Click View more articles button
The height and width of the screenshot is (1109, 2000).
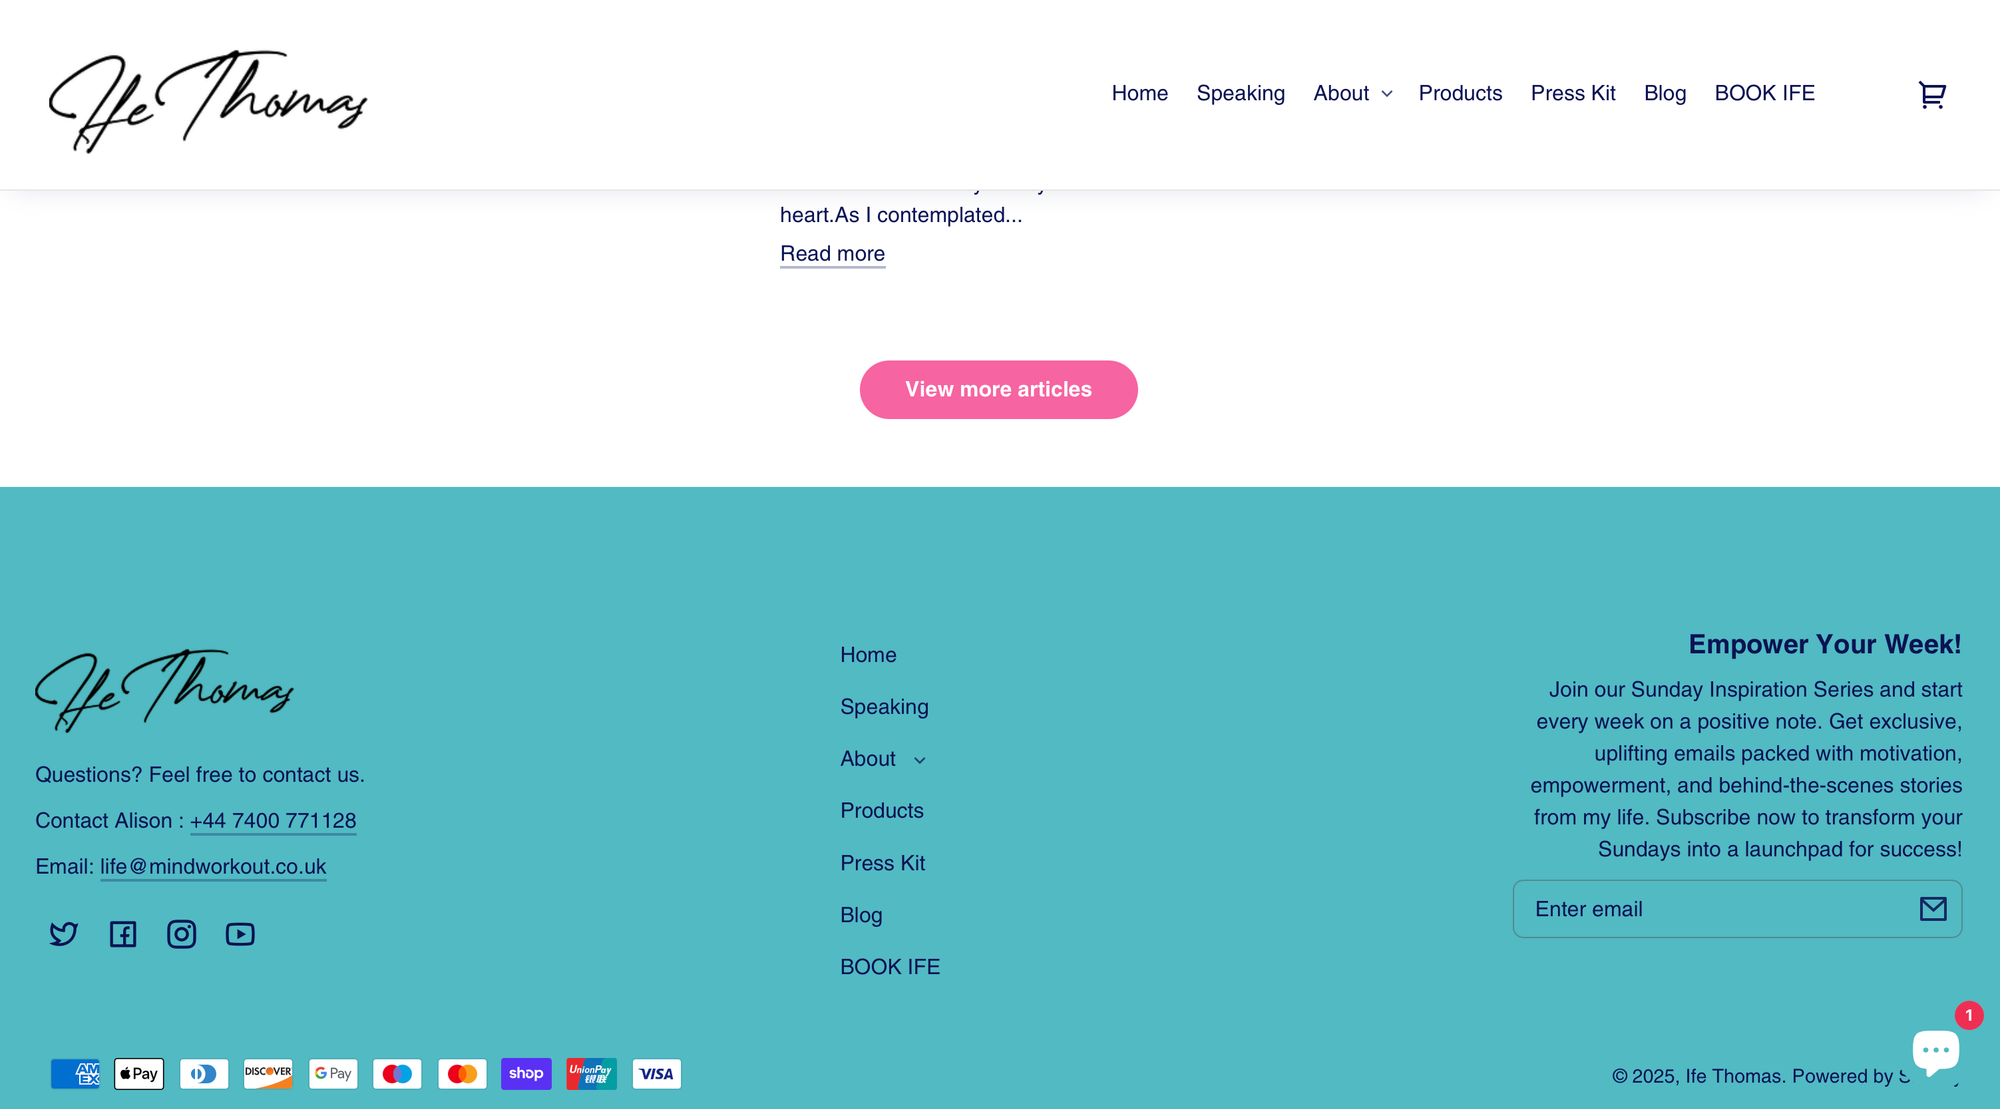tap(998, 389)
